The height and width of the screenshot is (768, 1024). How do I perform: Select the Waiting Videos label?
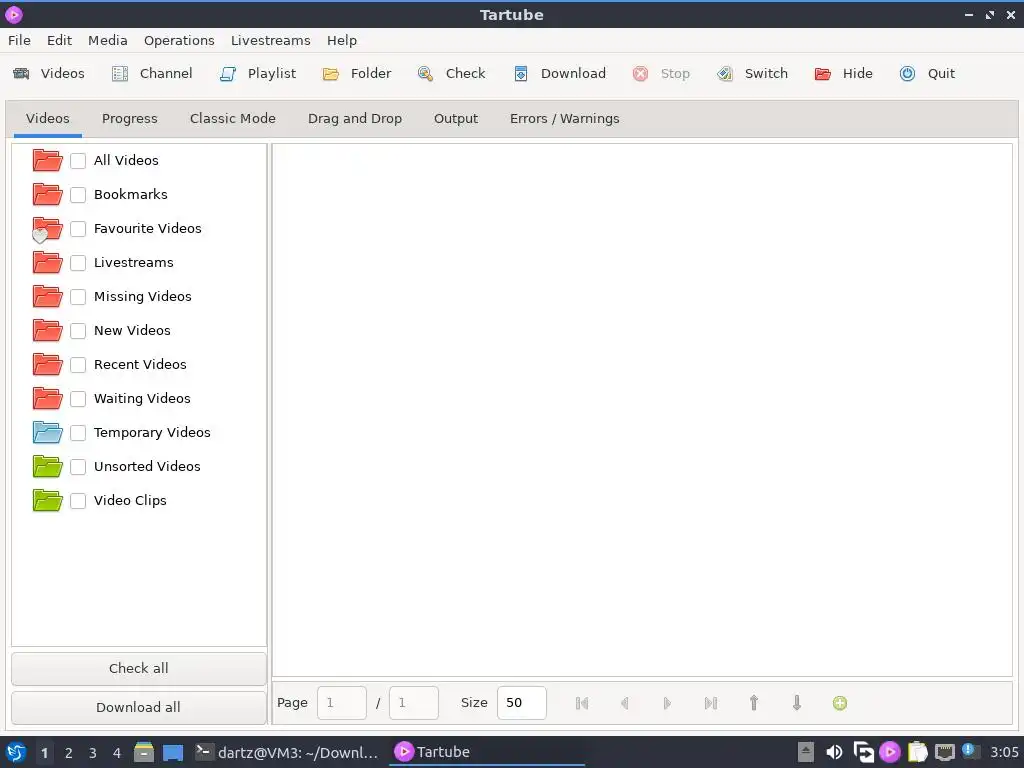[142, 398]
